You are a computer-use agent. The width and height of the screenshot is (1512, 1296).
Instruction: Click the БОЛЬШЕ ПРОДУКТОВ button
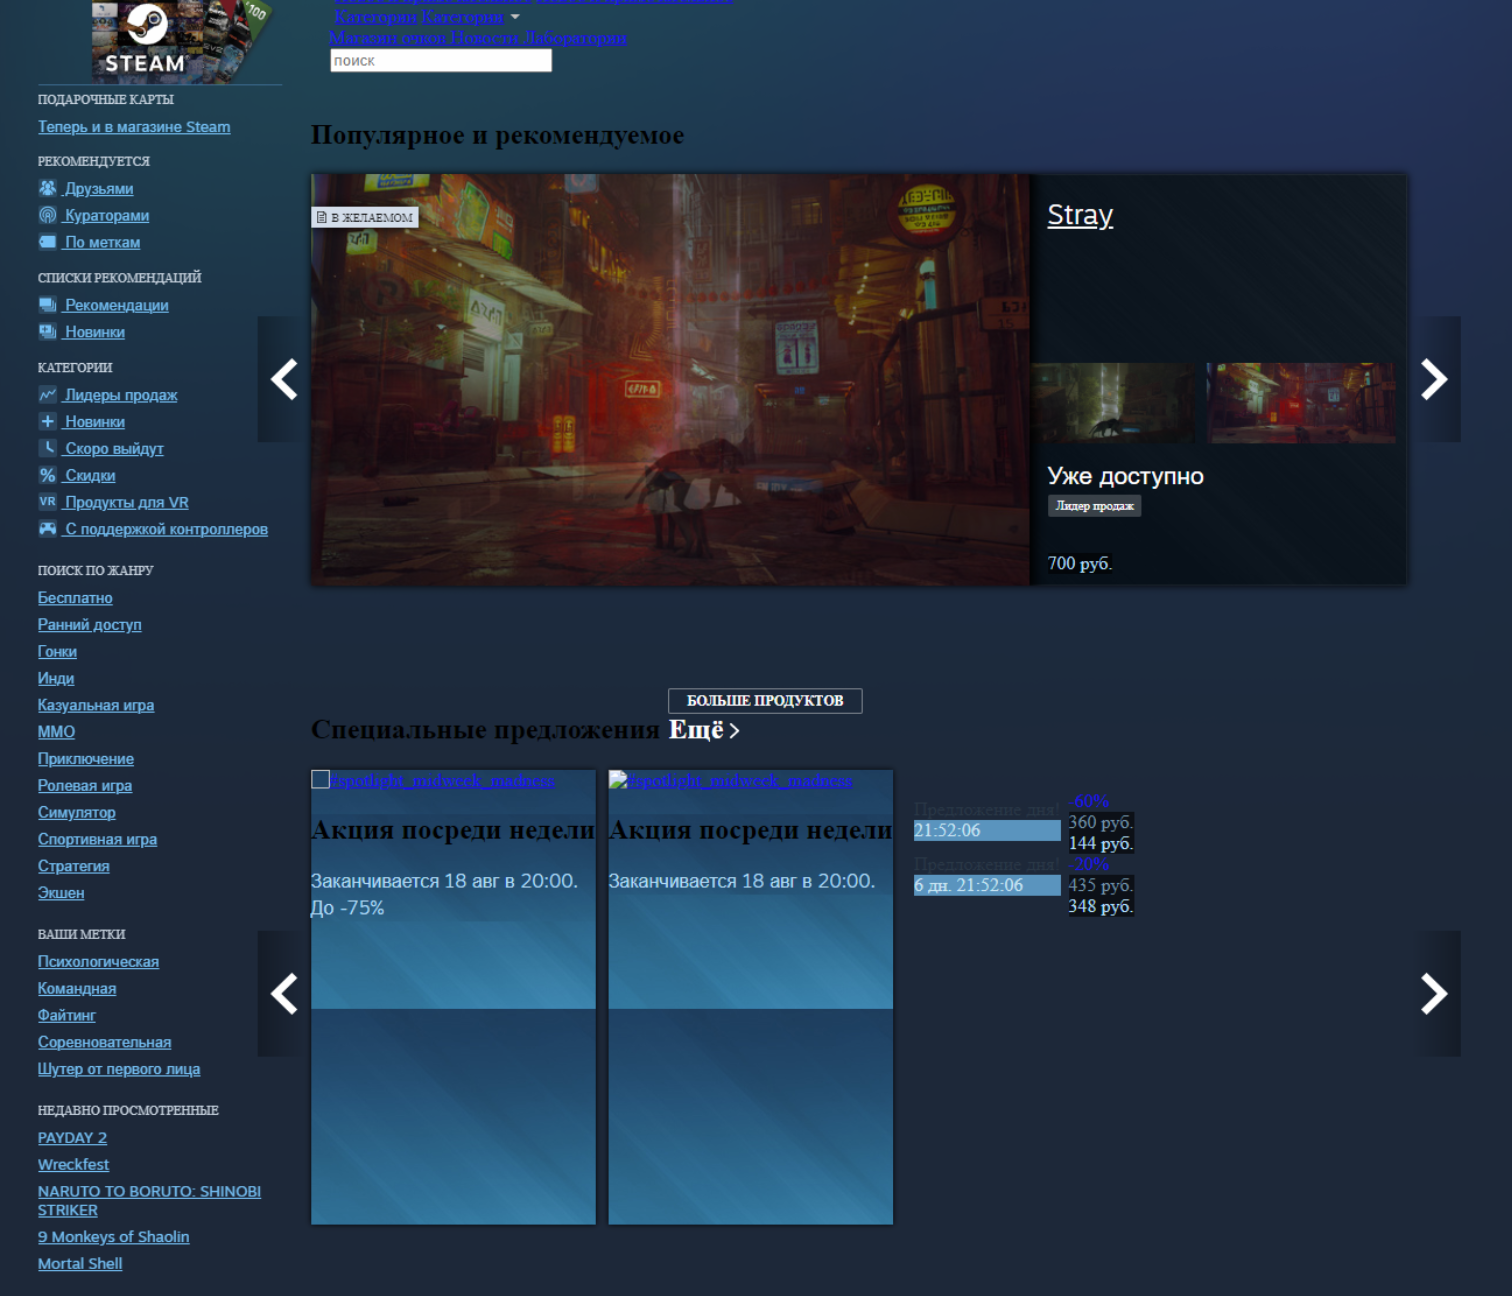(765, 700)
